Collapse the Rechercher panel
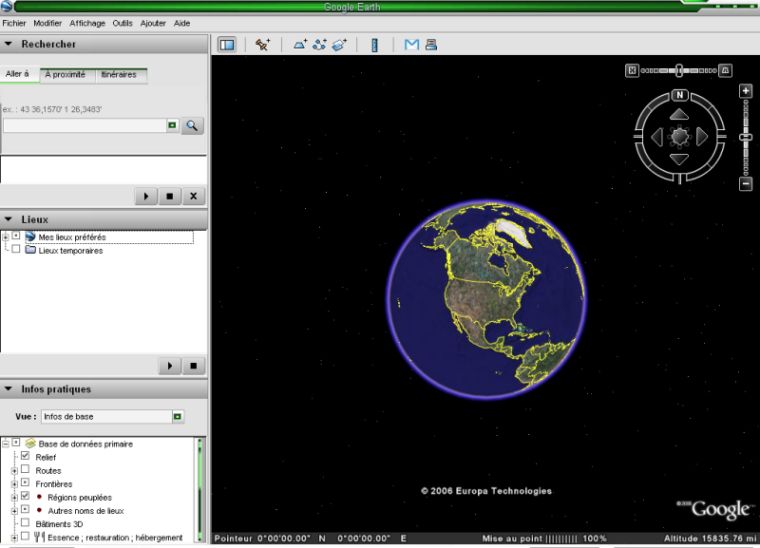 click(8, 44)
